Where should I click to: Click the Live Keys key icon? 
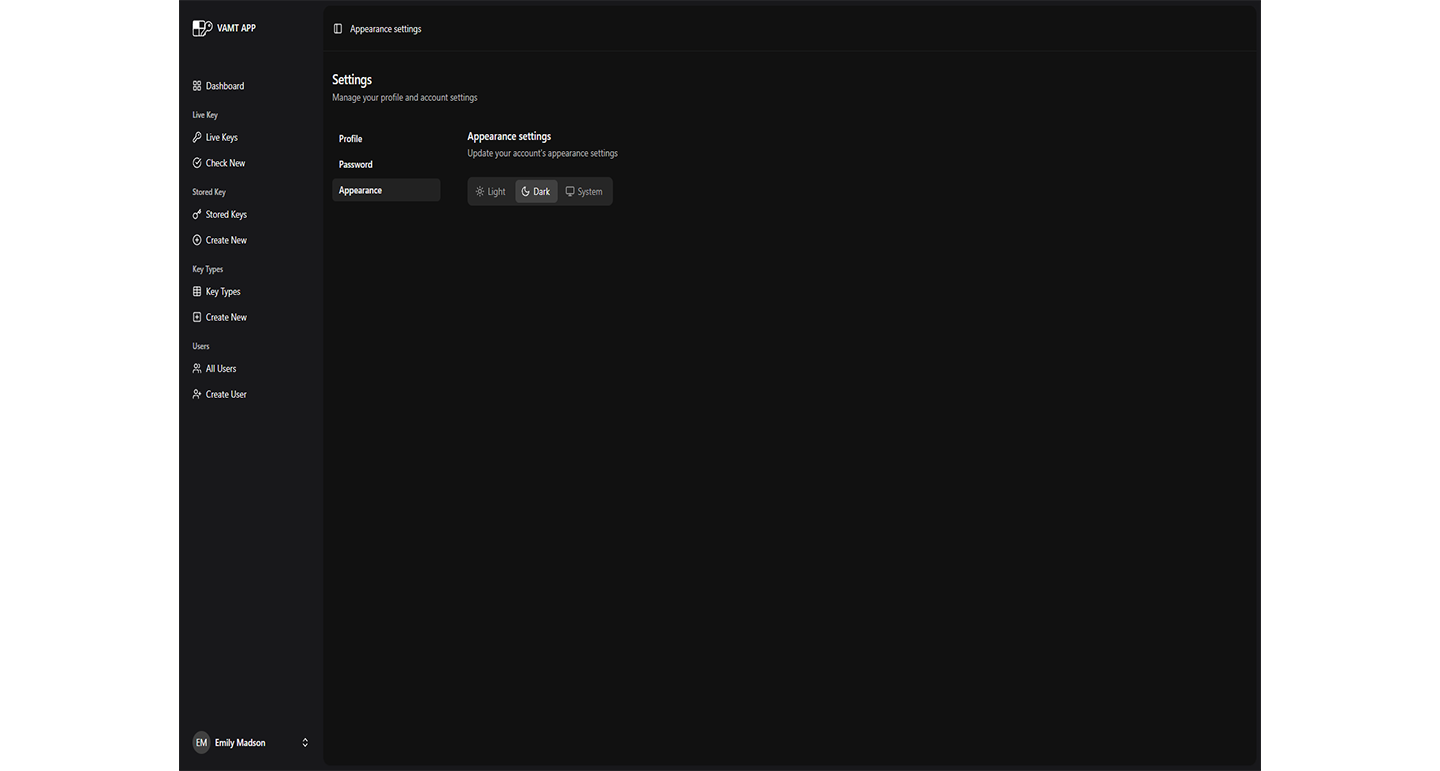point(197,137)
